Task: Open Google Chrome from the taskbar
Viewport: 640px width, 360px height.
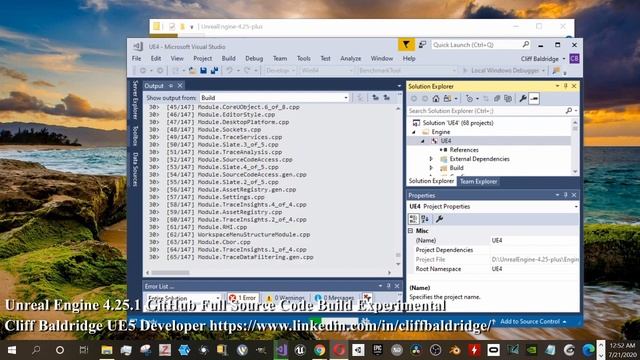Action: (x=320, y=350)
